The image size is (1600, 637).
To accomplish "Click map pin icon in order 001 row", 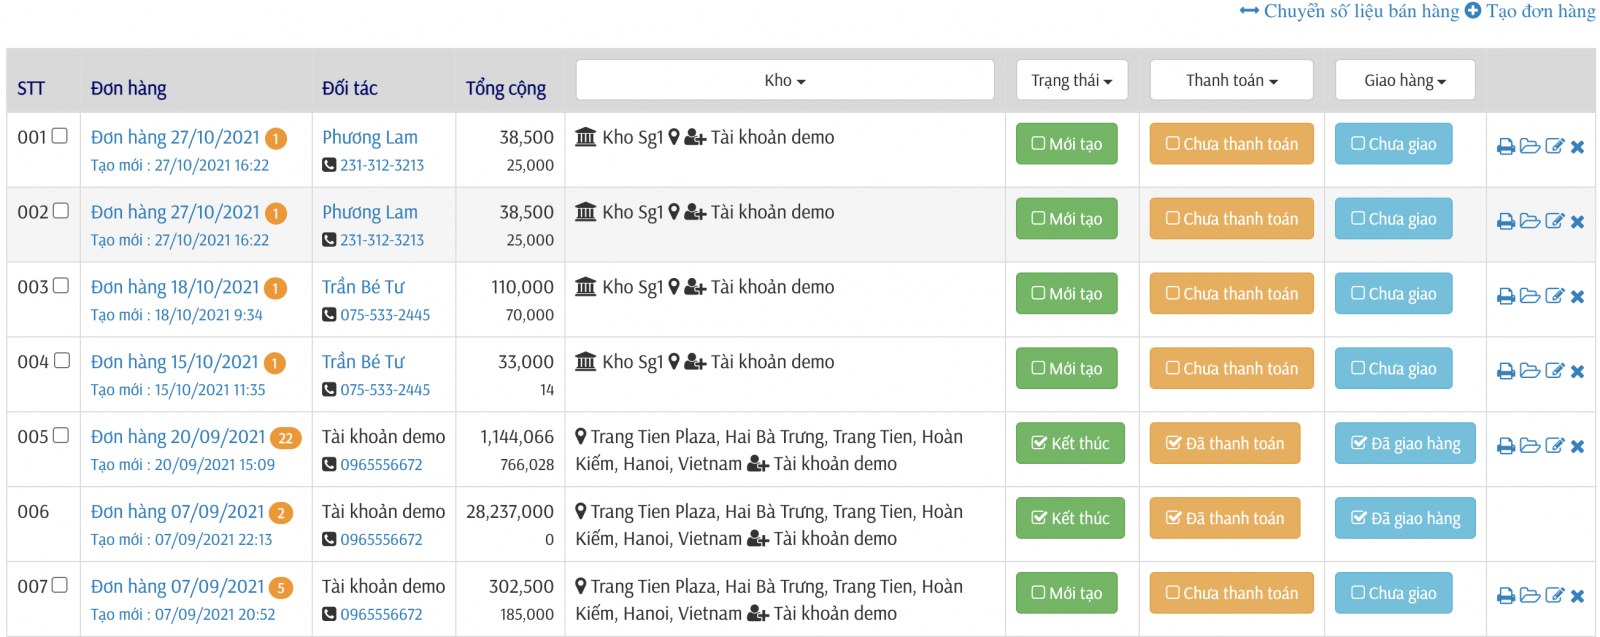I will point(674,137).
